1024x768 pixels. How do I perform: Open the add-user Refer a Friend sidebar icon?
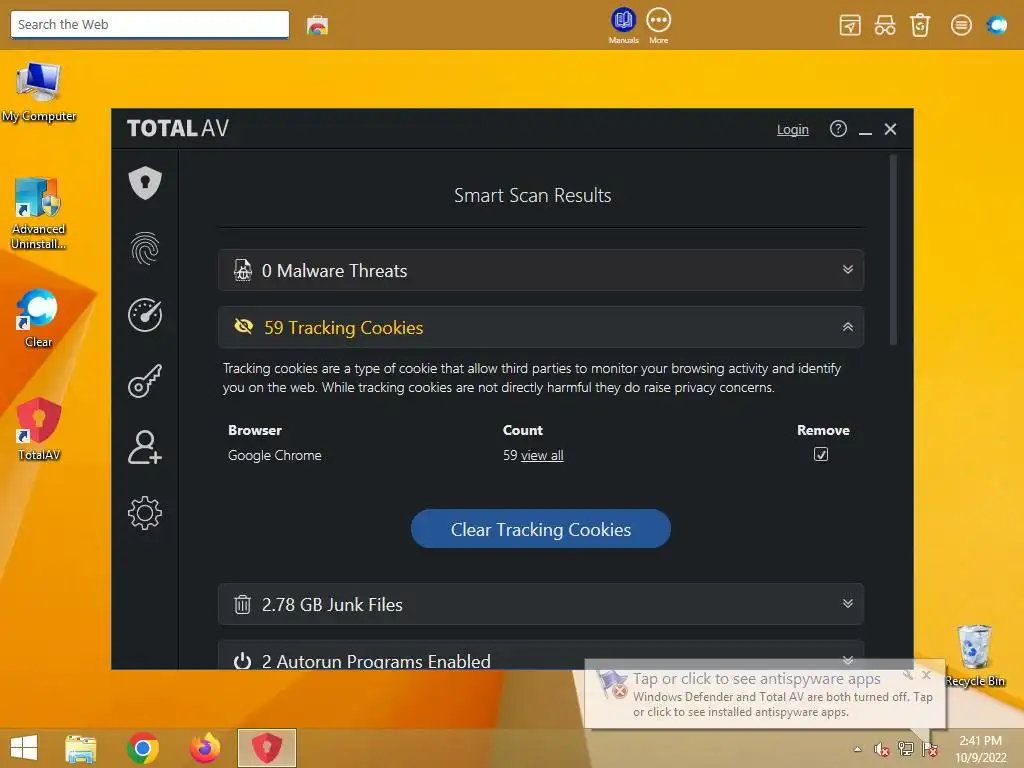145,447
